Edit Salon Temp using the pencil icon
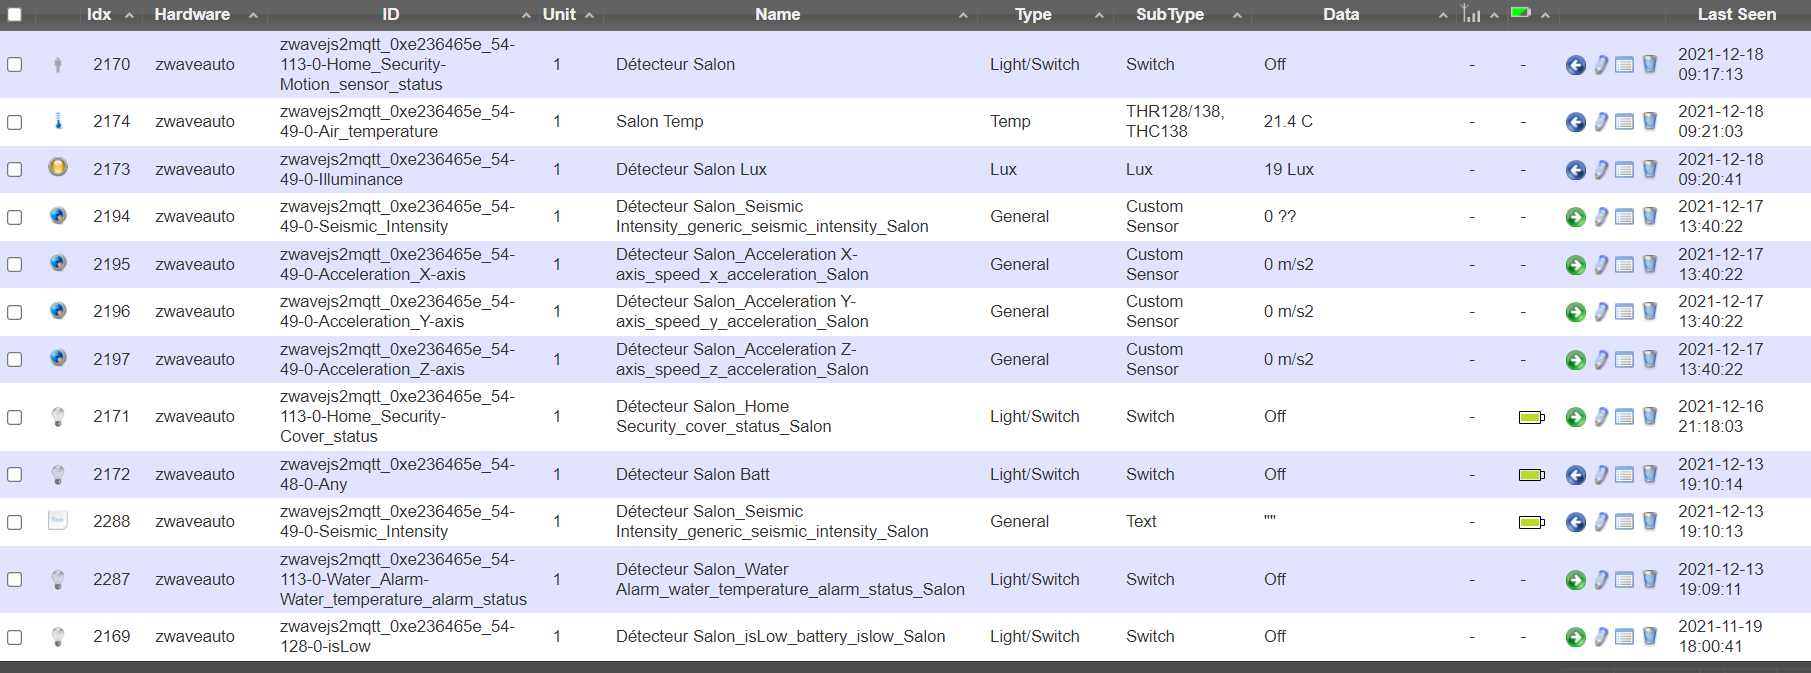Screen dimensions: 1811x673 (1601, 122)
